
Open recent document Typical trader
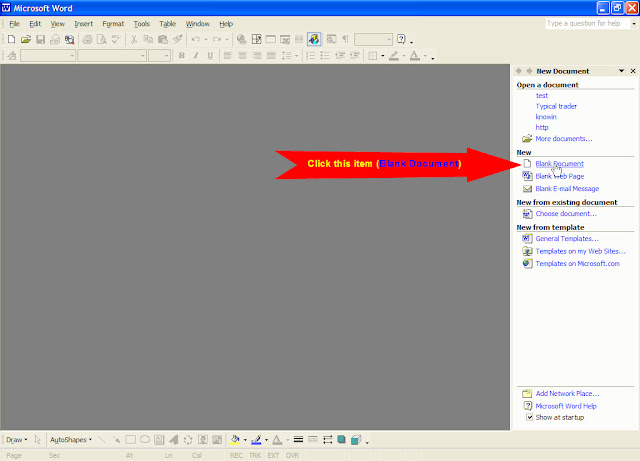click(x=556, y=106)
